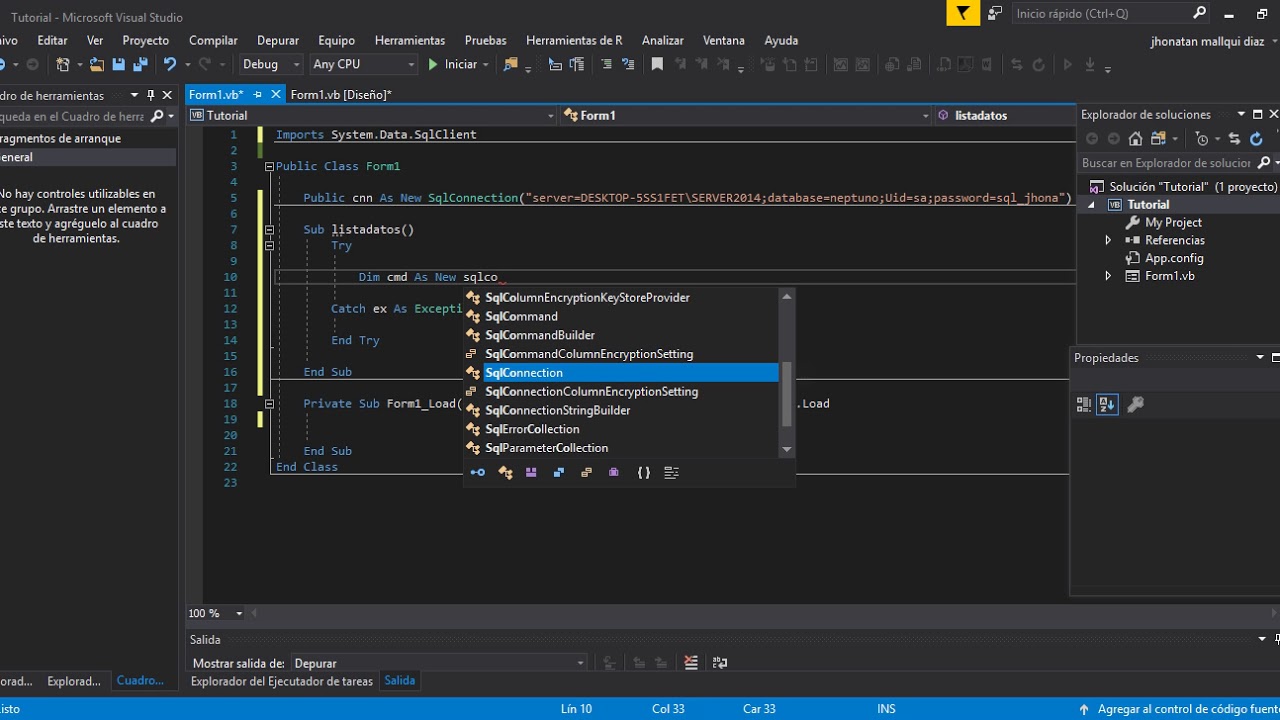The image size is (1280, 720).
Task: Click the Buscar en Explorador de soluciones field
Action: (1166, 163)
